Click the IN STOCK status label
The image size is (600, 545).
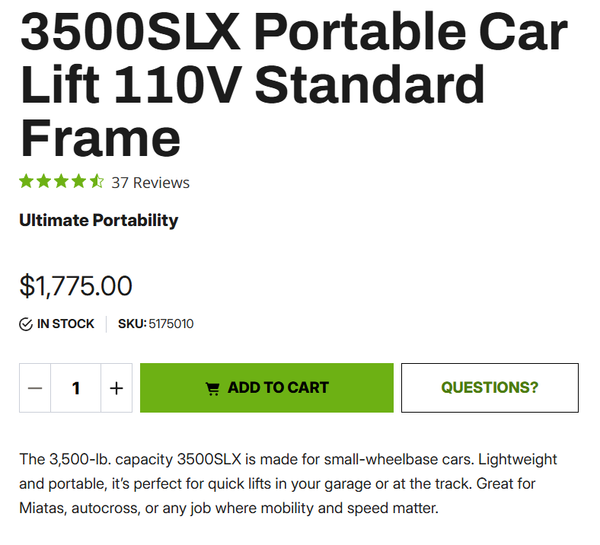[66, 324]
